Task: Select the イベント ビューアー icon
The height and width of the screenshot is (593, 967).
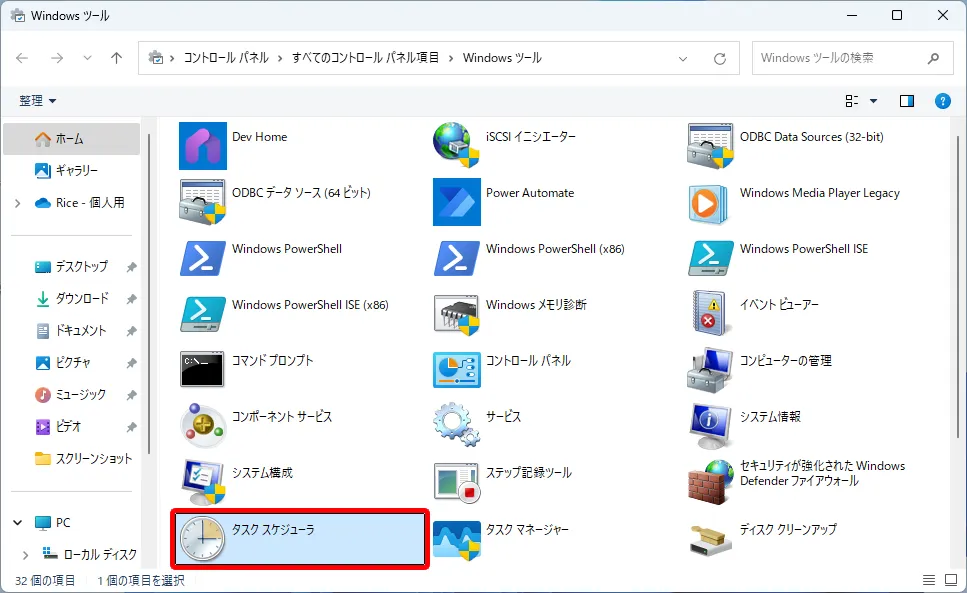Action: click(709, 313)
